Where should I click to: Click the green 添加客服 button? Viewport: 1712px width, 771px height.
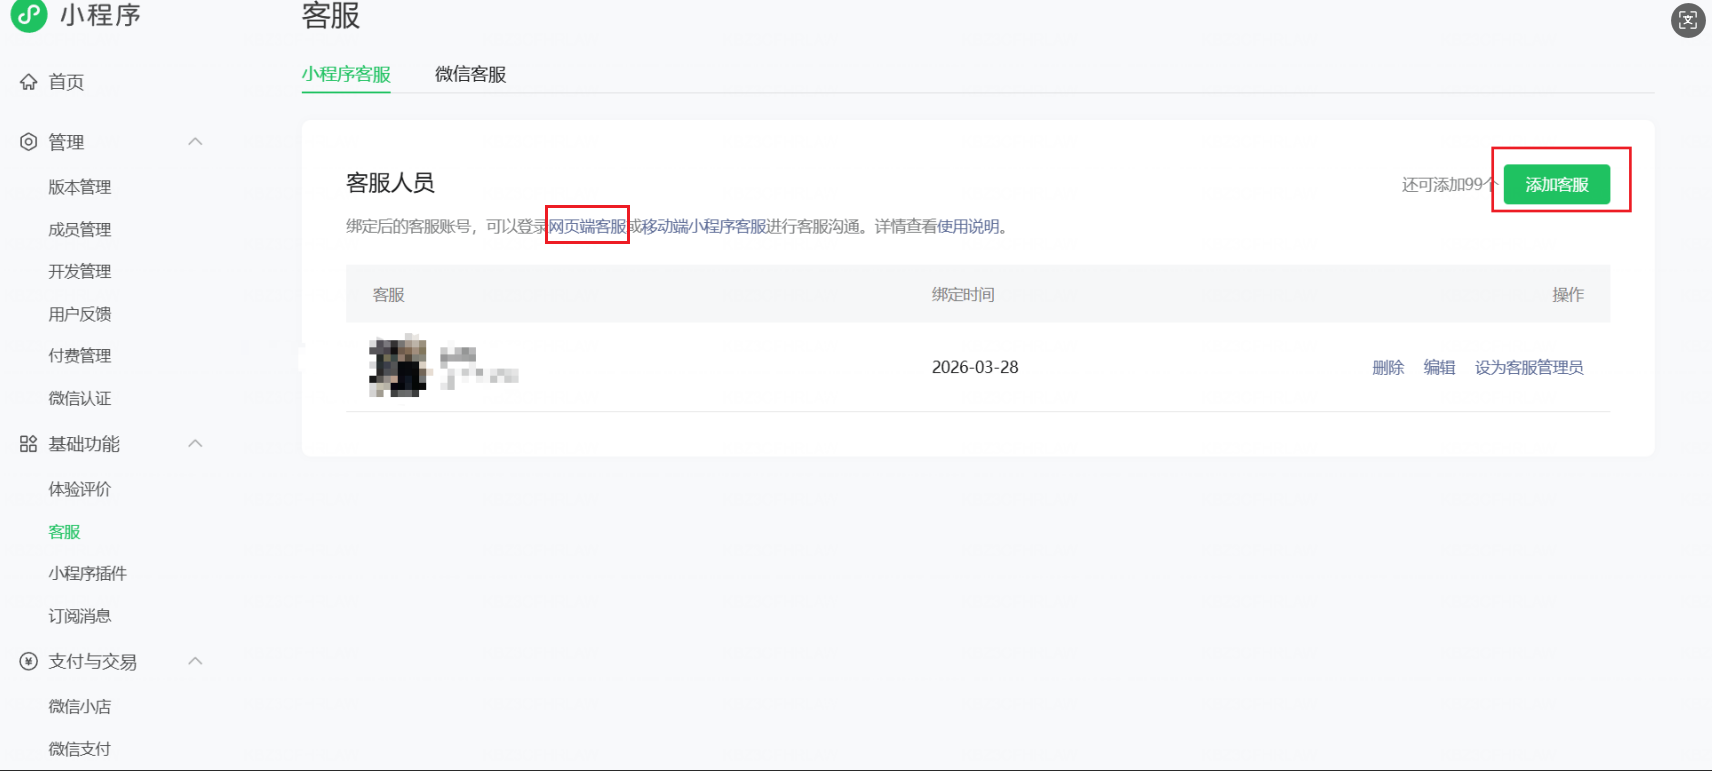coord(1557,185)
